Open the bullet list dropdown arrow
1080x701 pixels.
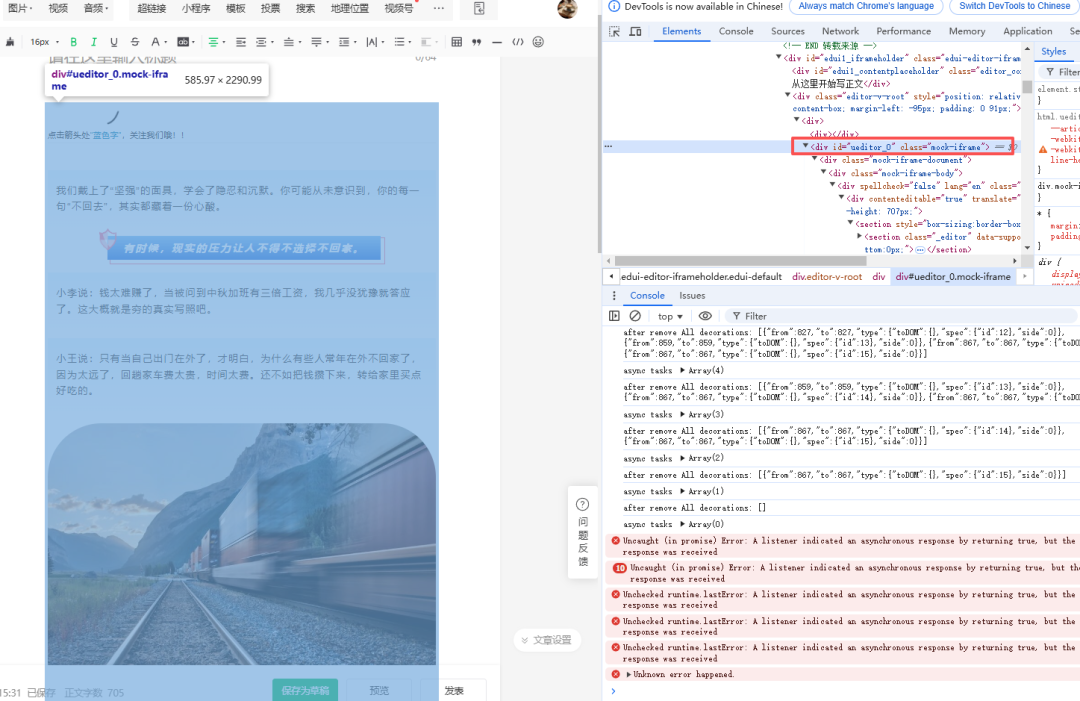coord(410,43)
